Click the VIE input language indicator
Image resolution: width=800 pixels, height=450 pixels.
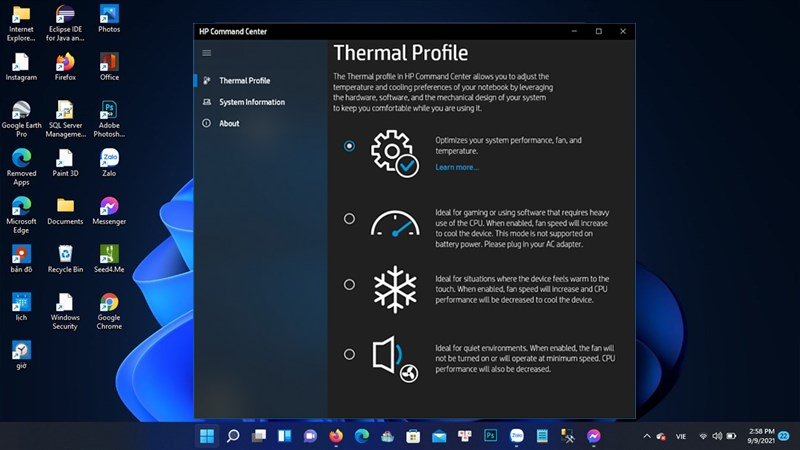coord(681,436)
